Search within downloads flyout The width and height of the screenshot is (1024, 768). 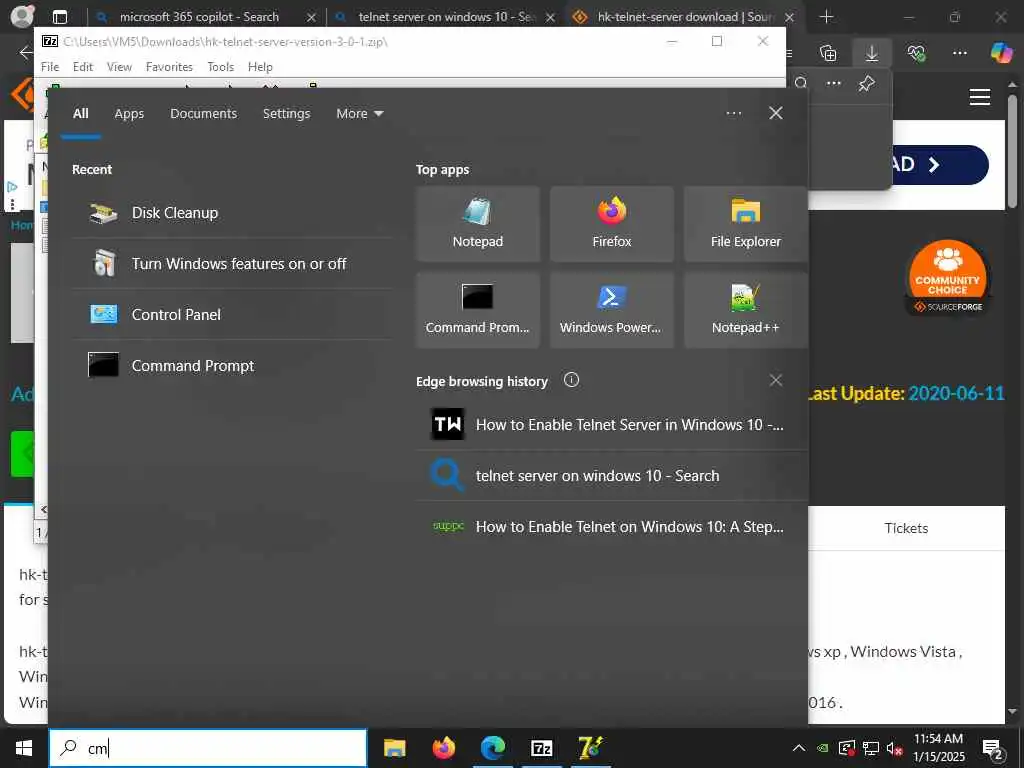[x=801, y=84]
